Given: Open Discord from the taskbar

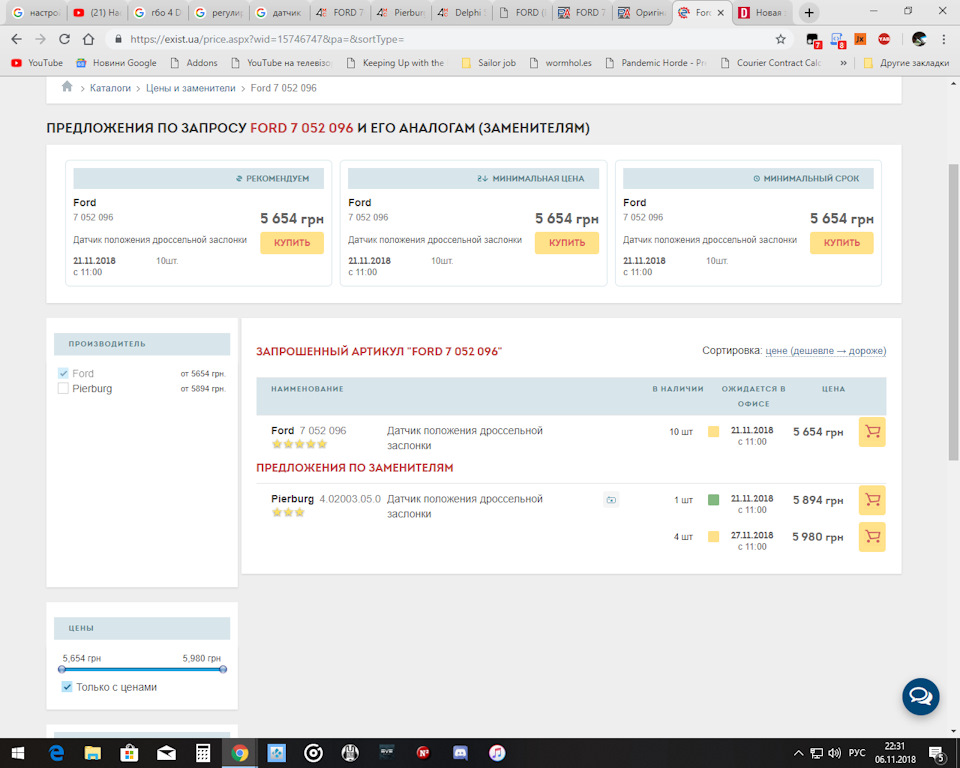Looking at the screenshot, I should pos(460,753).
